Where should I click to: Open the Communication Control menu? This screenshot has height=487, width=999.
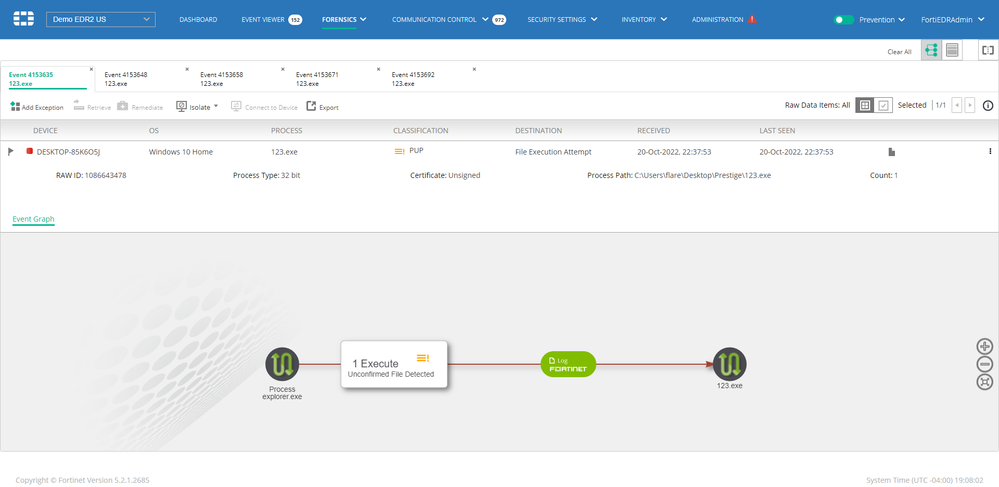(x=434, y=20)
